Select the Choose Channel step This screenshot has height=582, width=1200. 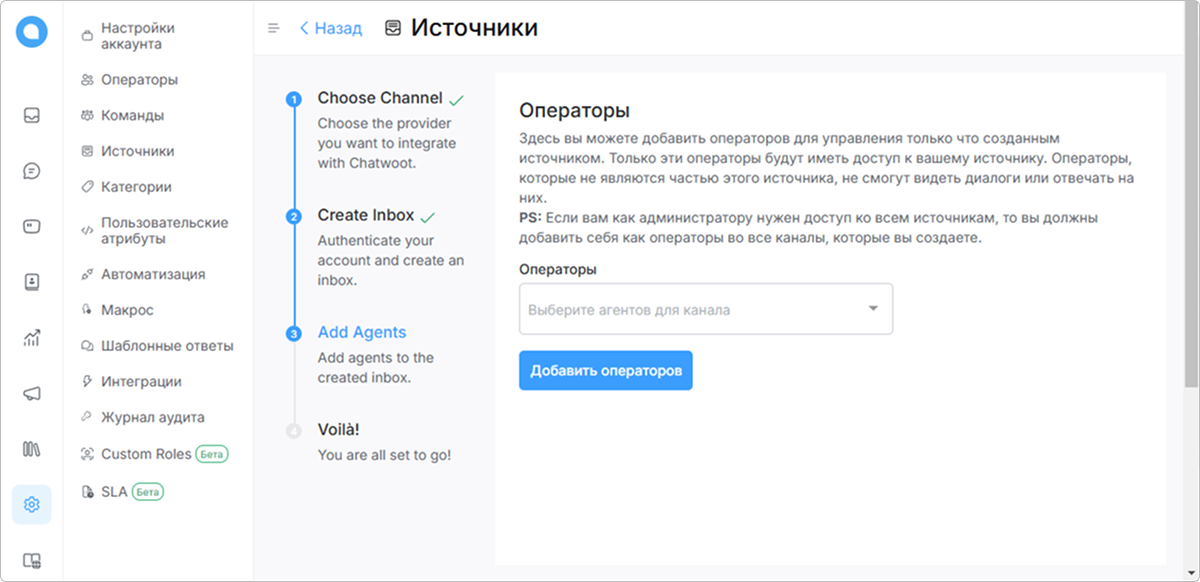[380, 98]
